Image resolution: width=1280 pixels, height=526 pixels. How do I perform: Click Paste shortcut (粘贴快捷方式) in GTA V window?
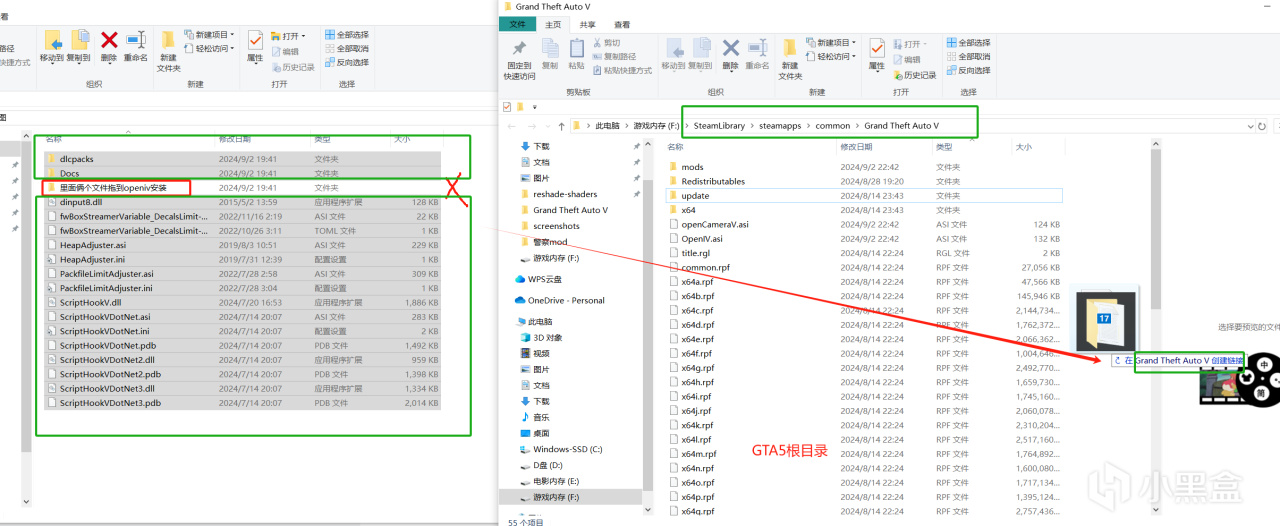(622, 71)
